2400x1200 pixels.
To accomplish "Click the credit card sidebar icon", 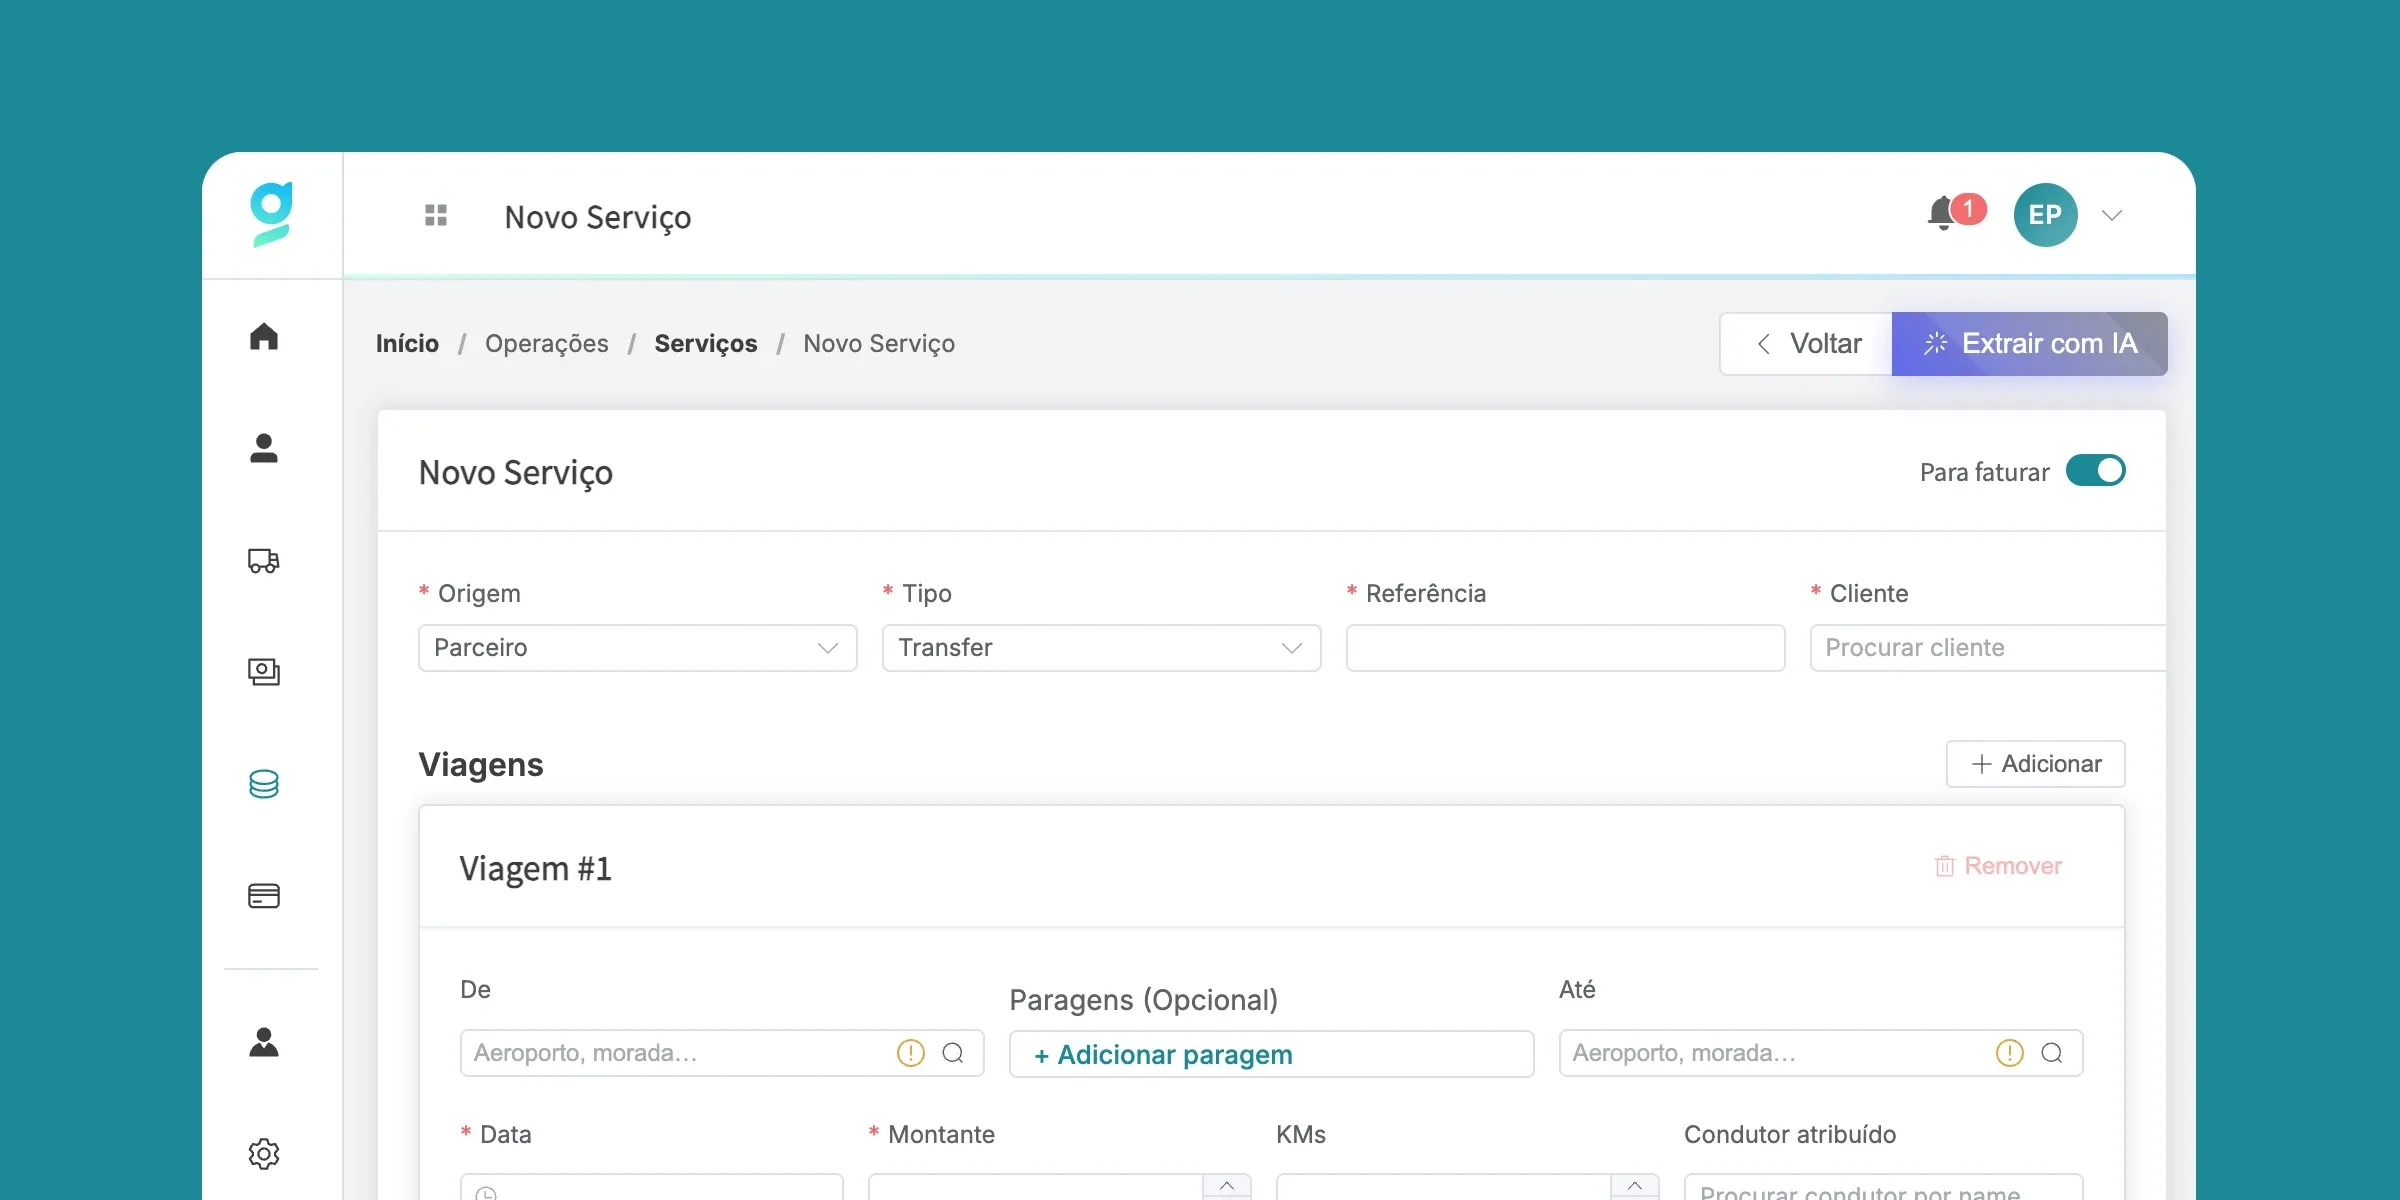I will 264,896.
